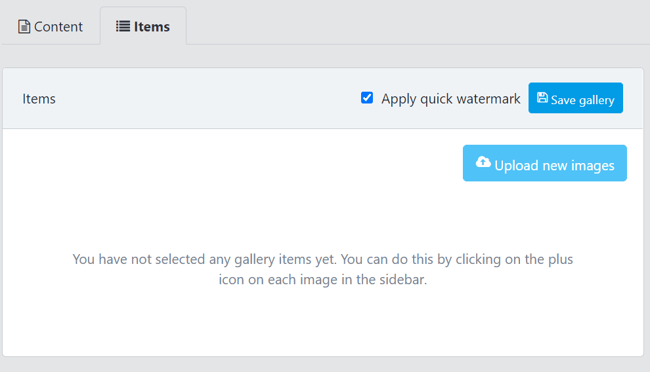Save the gallery
This screenshot has height=372, width=650.
click(x=575, y=98)
